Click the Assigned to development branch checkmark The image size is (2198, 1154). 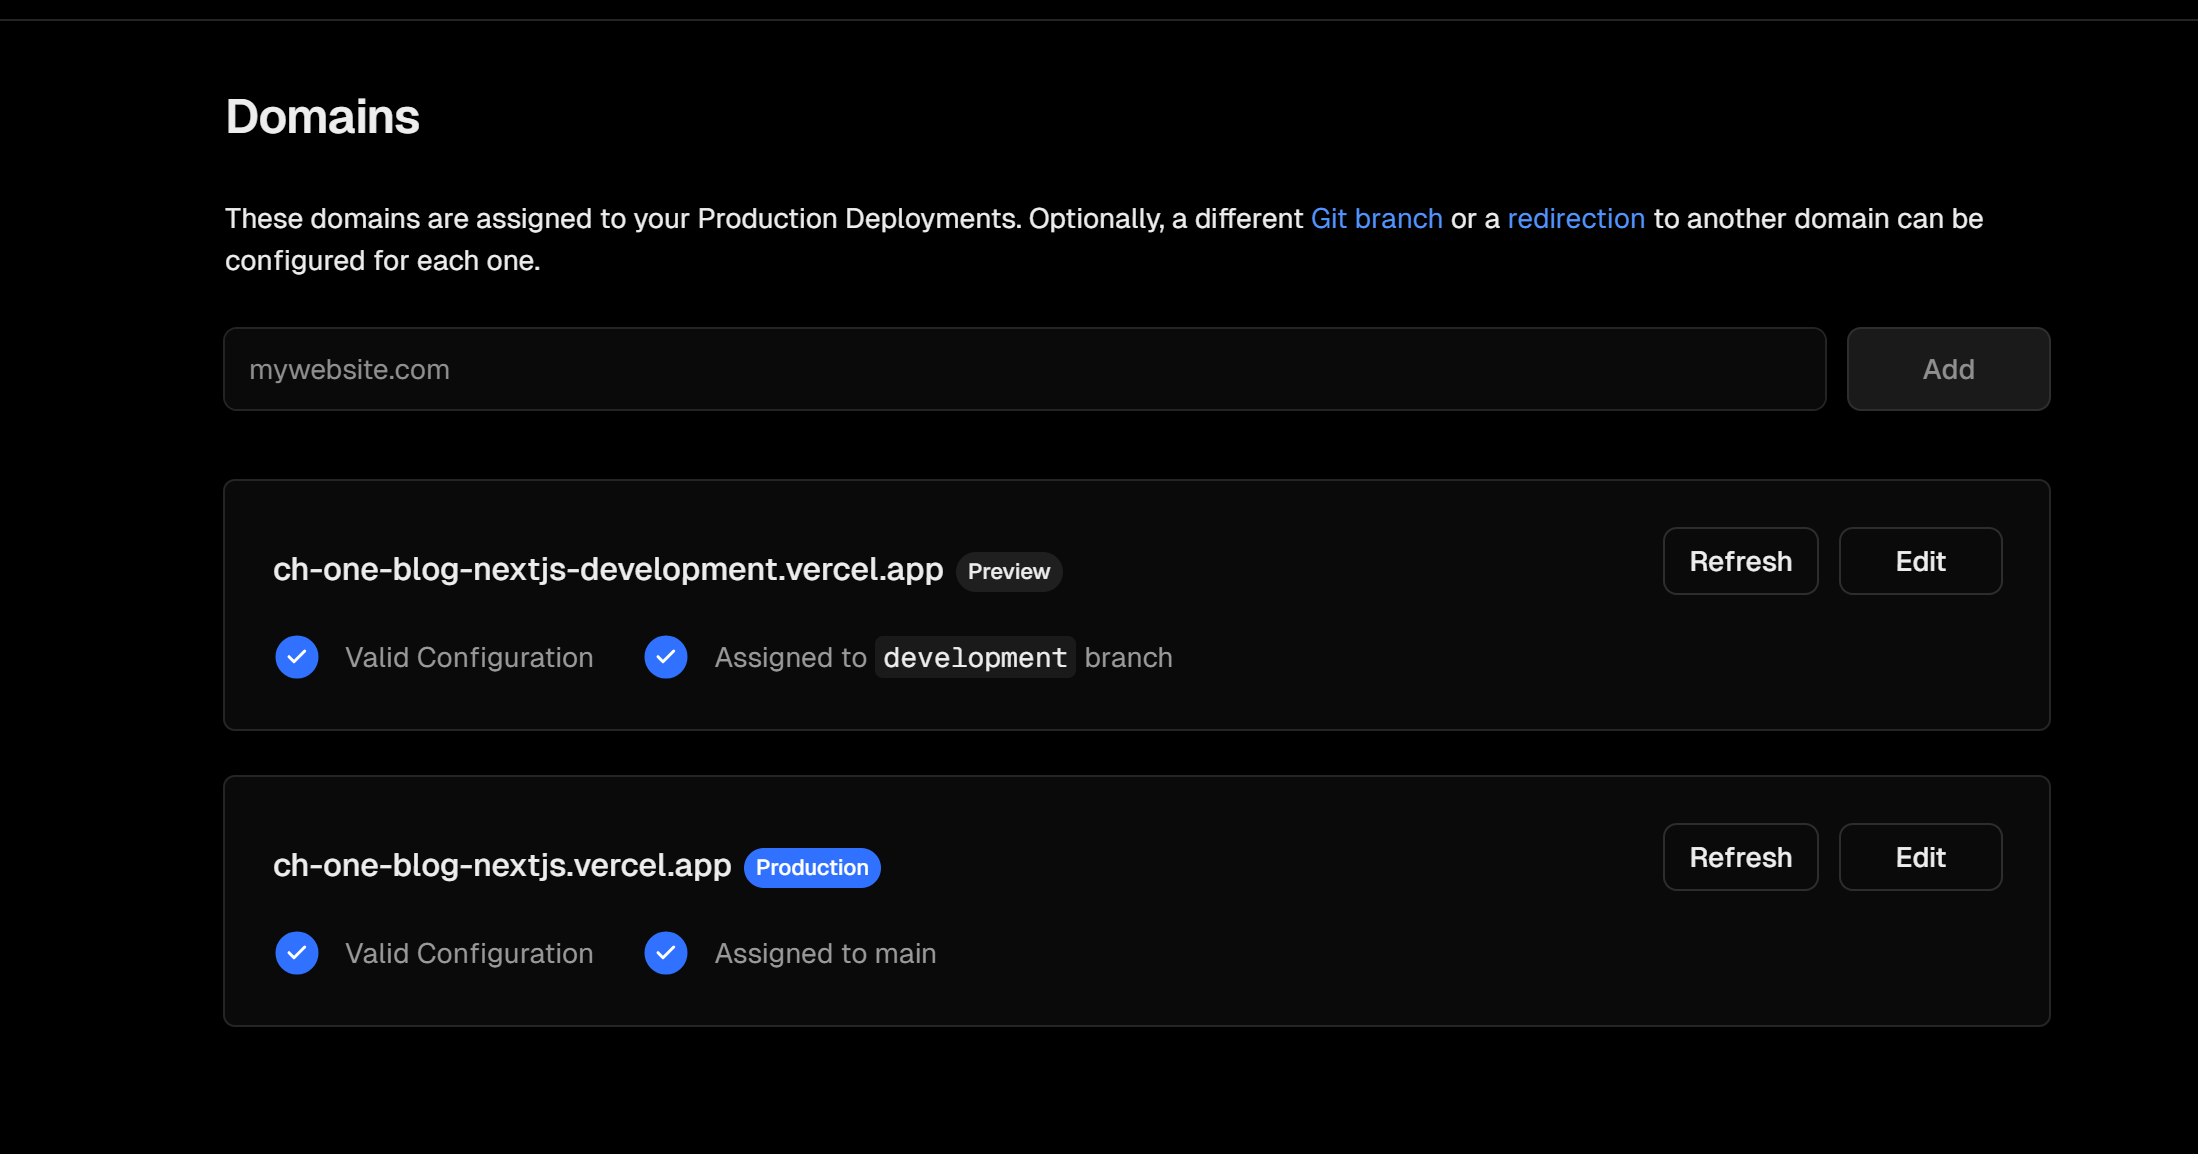pyautogui.click(x=667, y=657)
